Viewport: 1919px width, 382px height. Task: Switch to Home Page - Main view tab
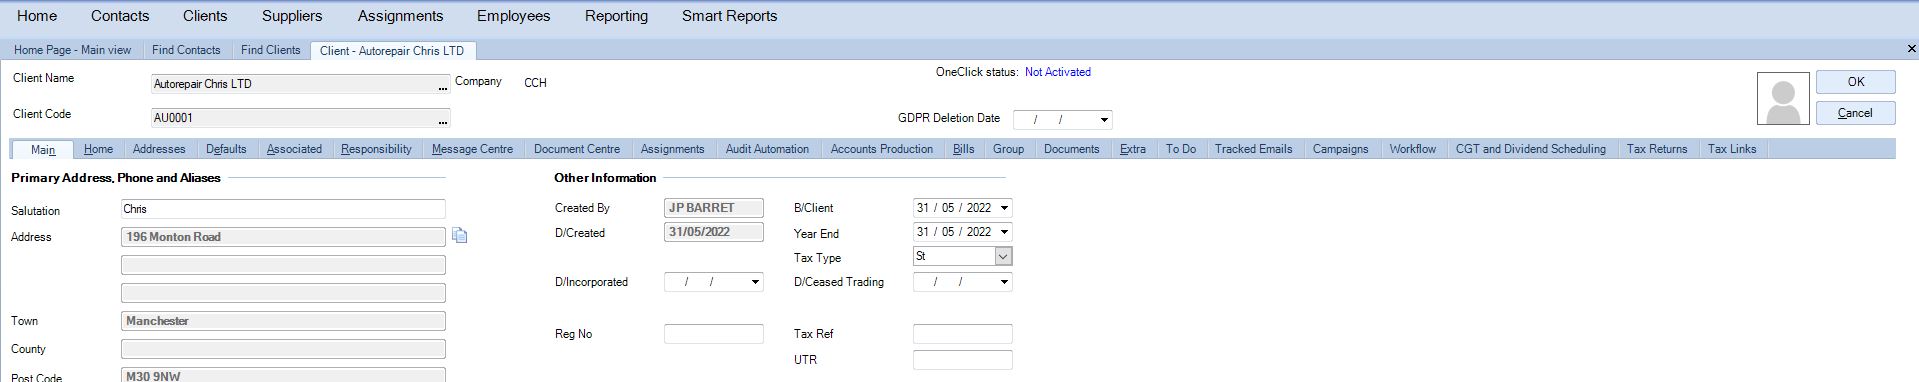[72, 50]
